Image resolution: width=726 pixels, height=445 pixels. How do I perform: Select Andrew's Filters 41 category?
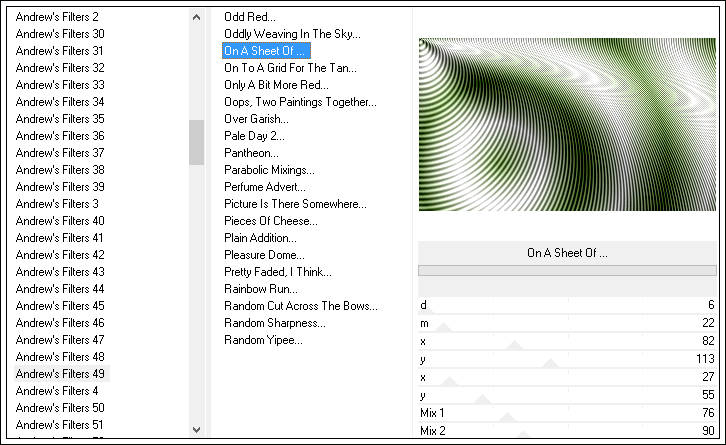[x=59, y=238]
